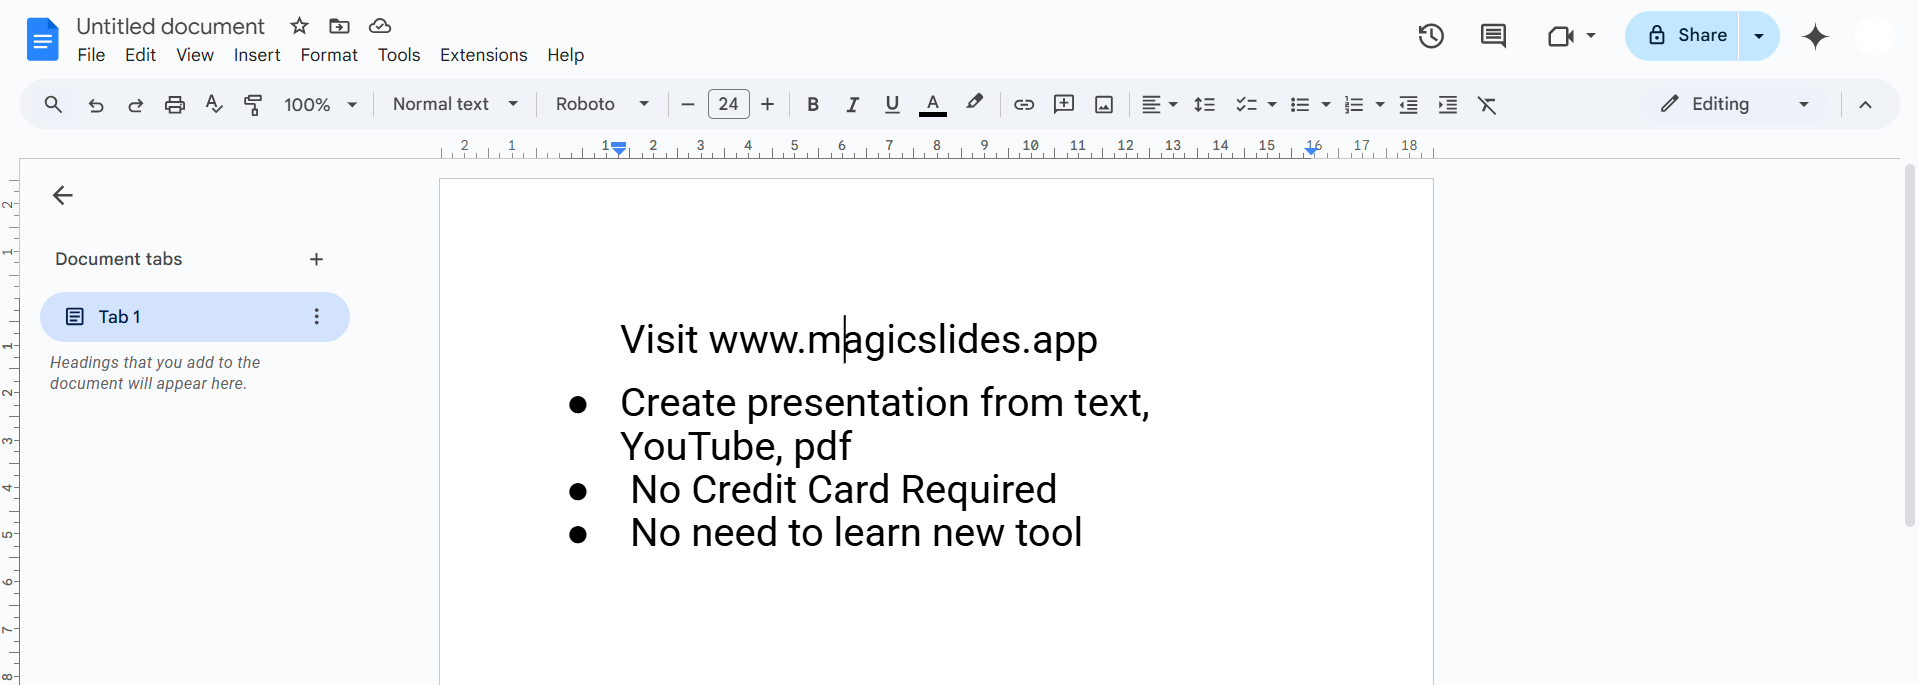This screenshot has height=685, width=1919.
Task: Close the document tabs panel
Action: coord(63,195)
